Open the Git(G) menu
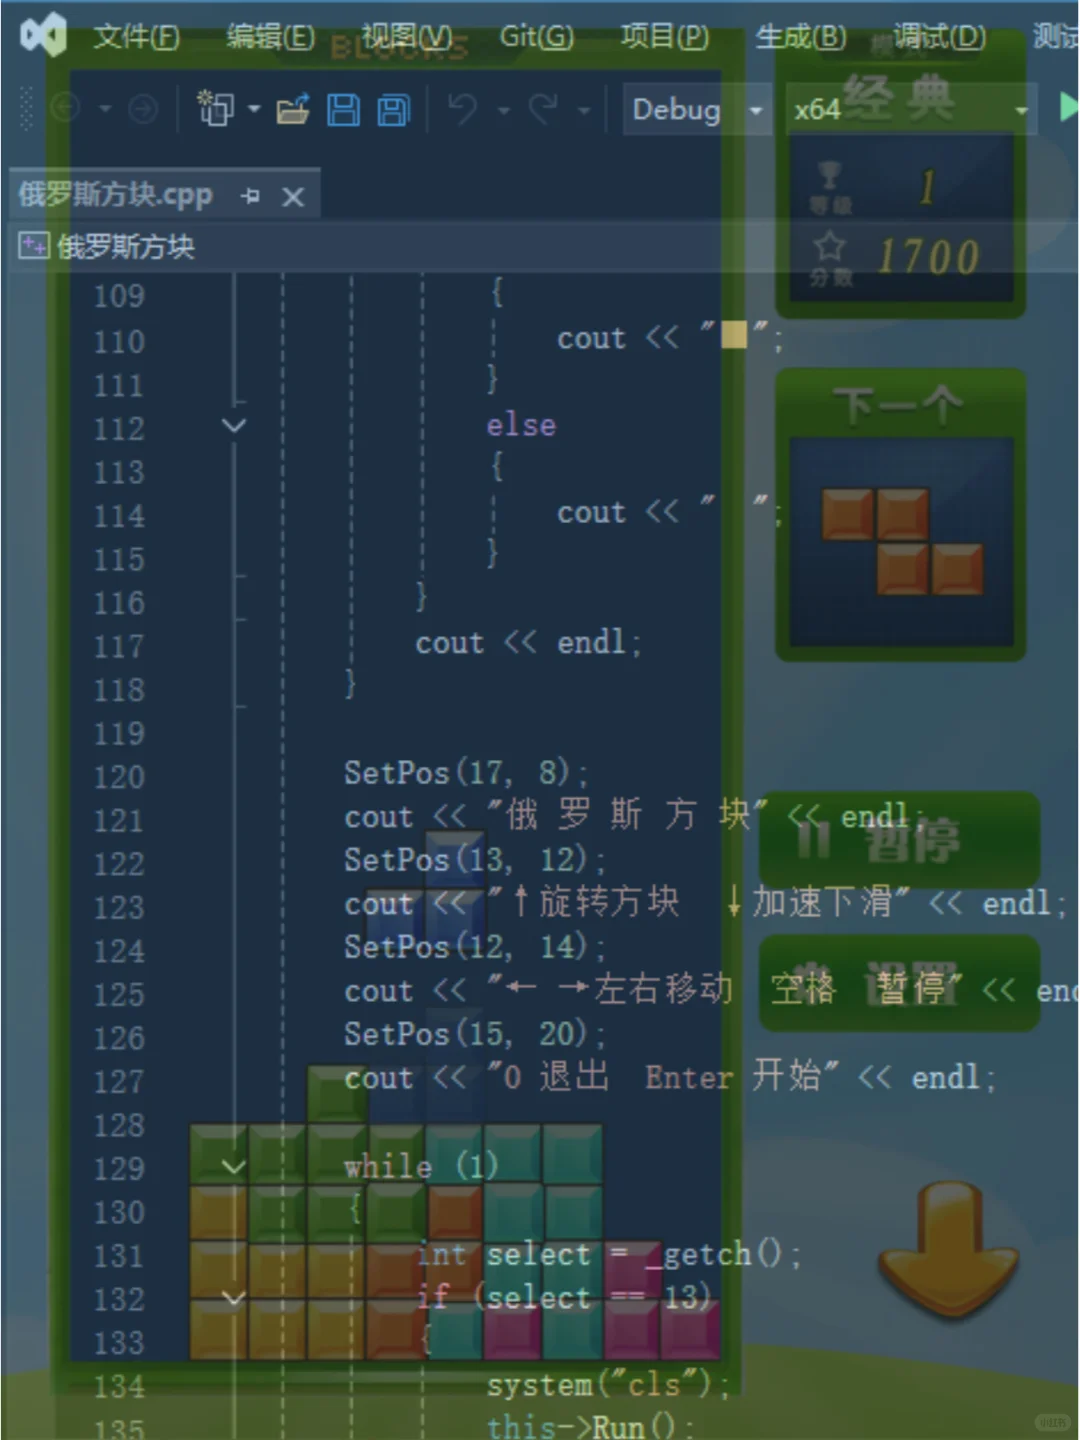Screen dimensions: 1080x1440 click(x=536, y=36)
